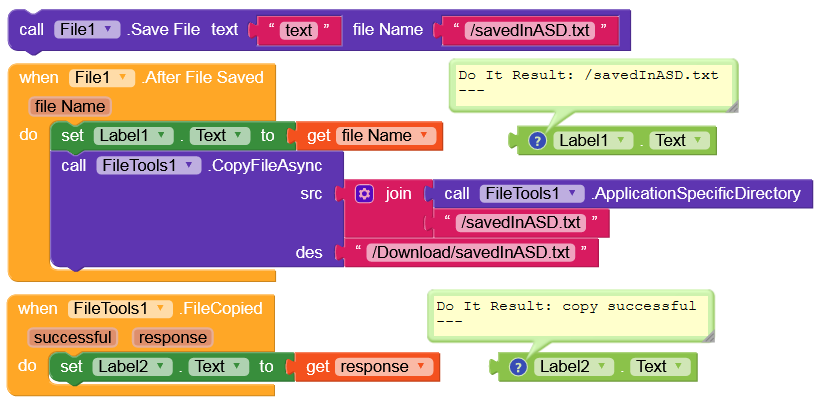Open File1 dropdown in After File Saved event
The width and height of the screenshot is (818, 405).
[x=102, y=78]
